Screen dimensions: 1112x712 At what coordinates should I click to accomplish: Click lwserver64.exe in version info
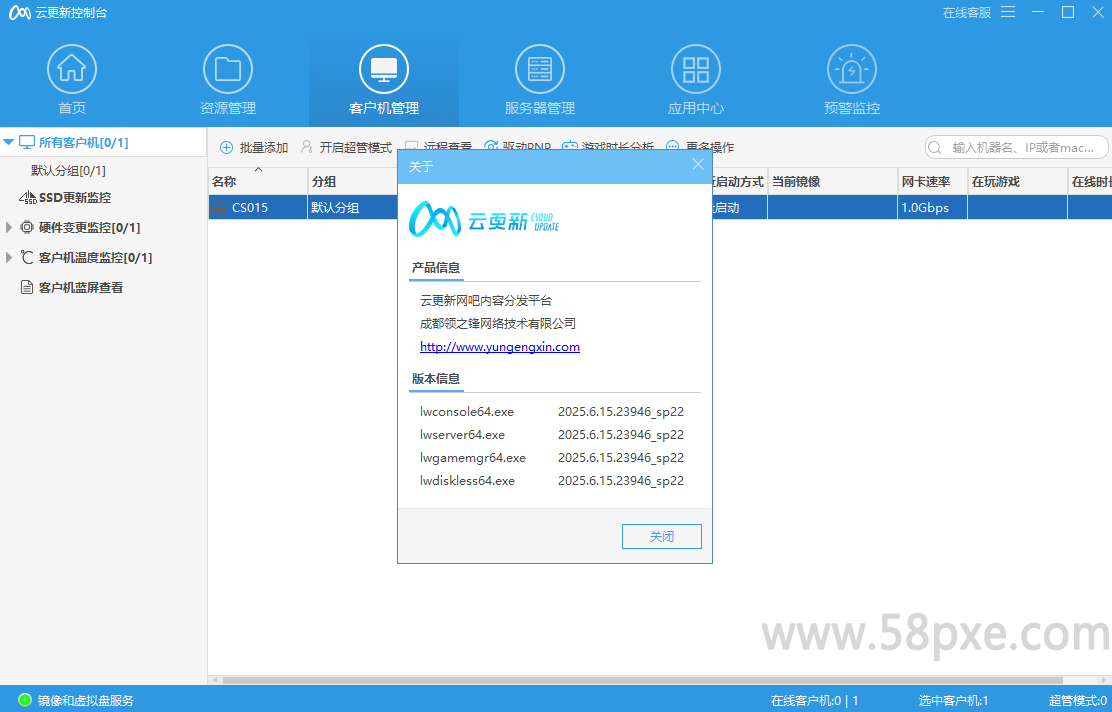462,435
